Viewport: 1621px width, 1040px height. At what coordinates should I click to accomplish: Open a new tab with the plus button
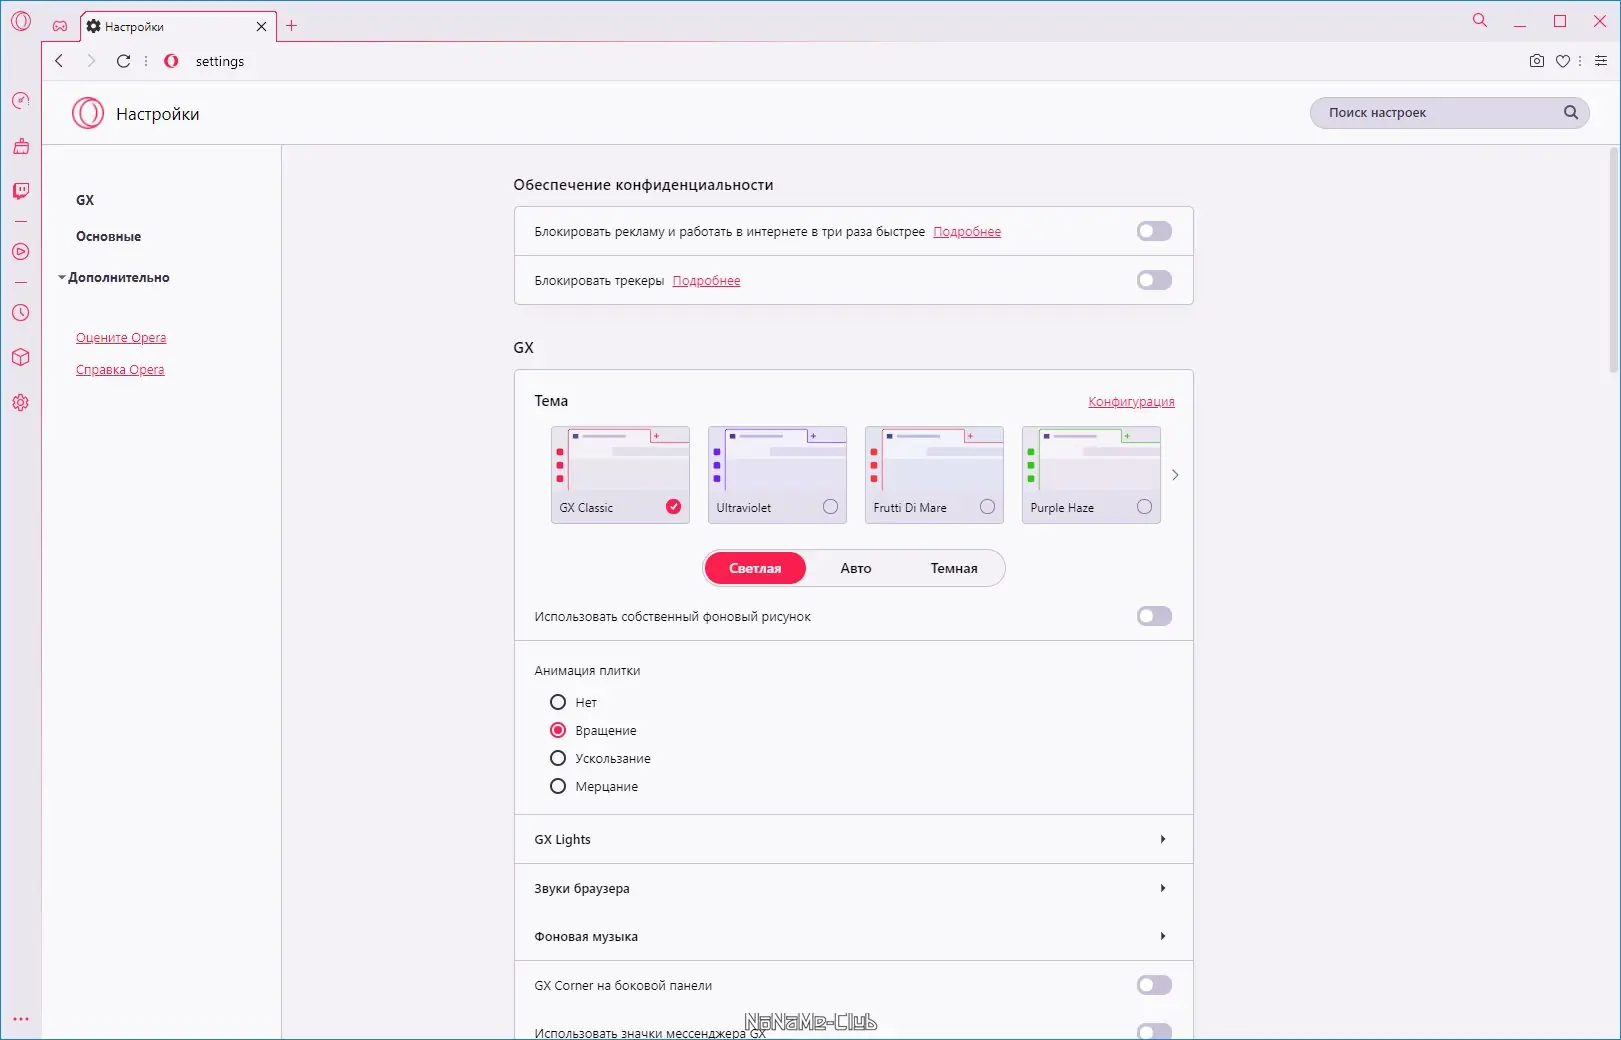point(292,26)
